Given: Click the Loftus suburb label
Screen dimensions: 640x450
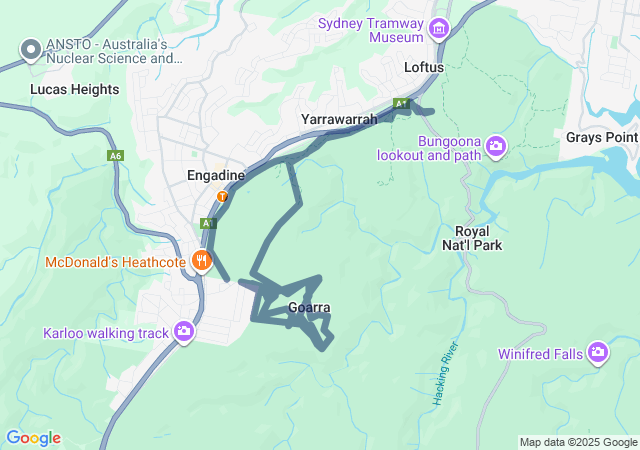Looking at the screenshot, I should [424, 67].
